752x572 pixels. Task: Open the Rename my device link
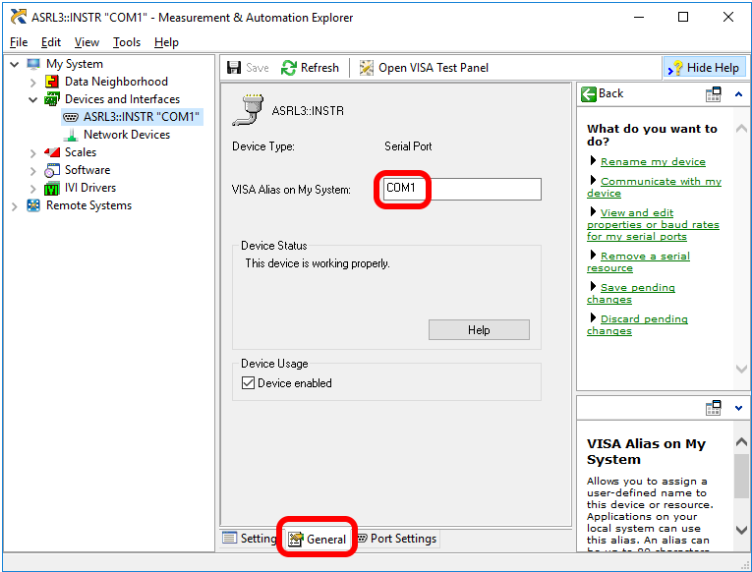coord(652,162)
